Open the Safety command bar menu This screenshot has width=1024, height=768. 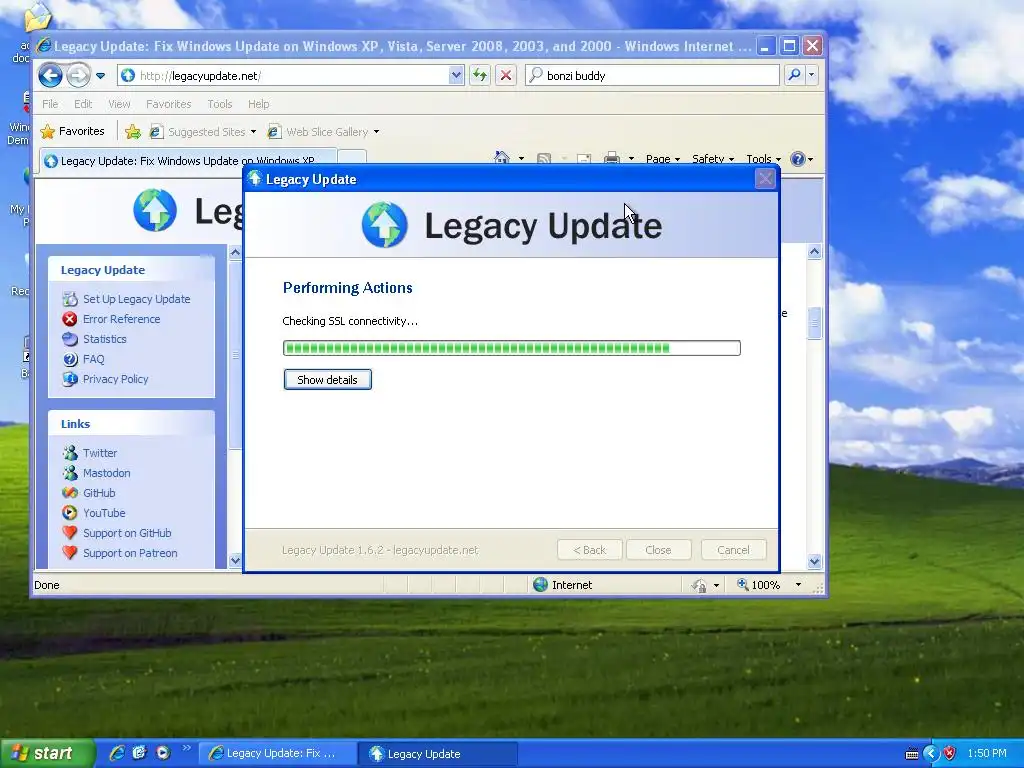[x=712, y=159]
